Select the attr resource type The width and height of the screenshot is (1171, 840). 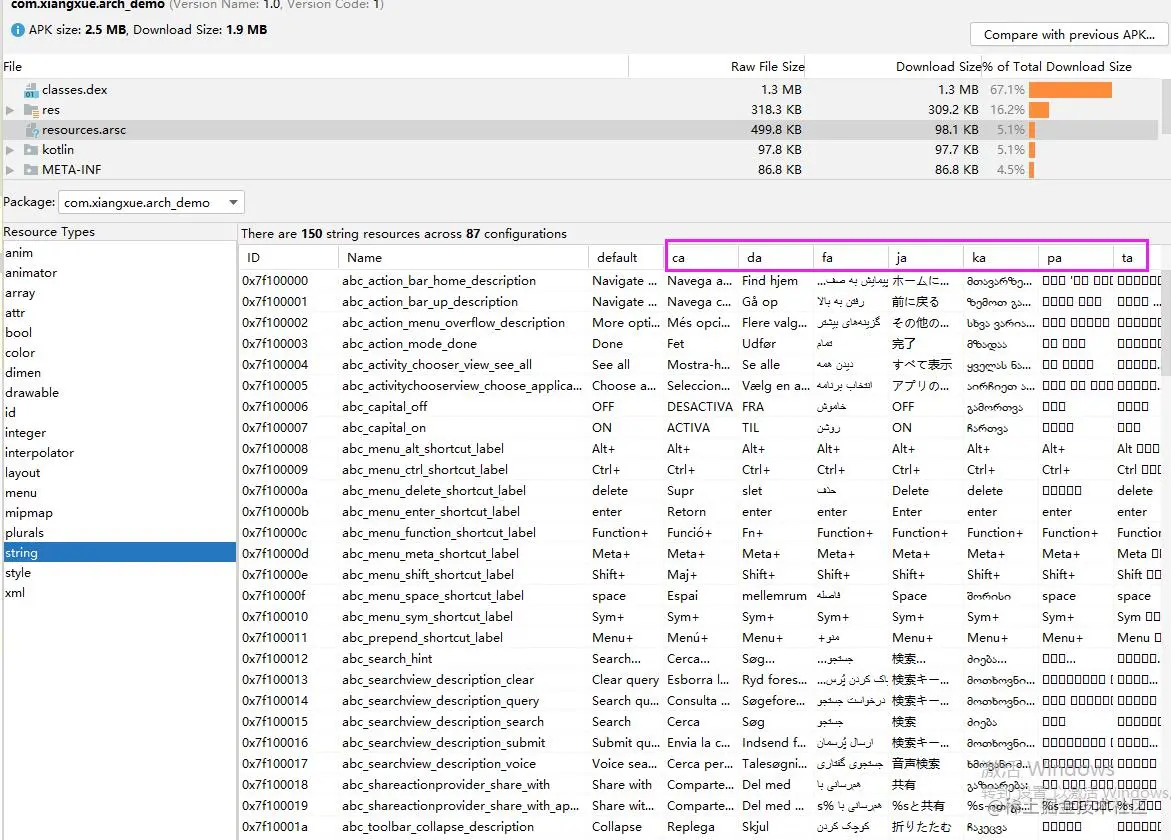(119, 313)
